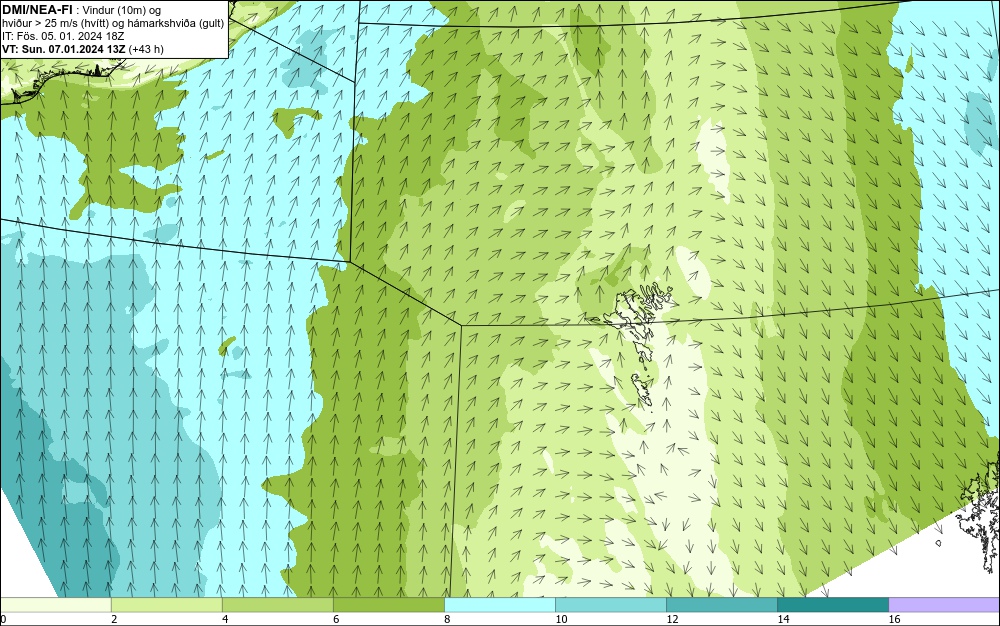Image resolution: width=1000 pixels, height=626 pixels.
Task: Click the pale yellow 0–2 m/s legend swatch
Action: click(55, 604)
